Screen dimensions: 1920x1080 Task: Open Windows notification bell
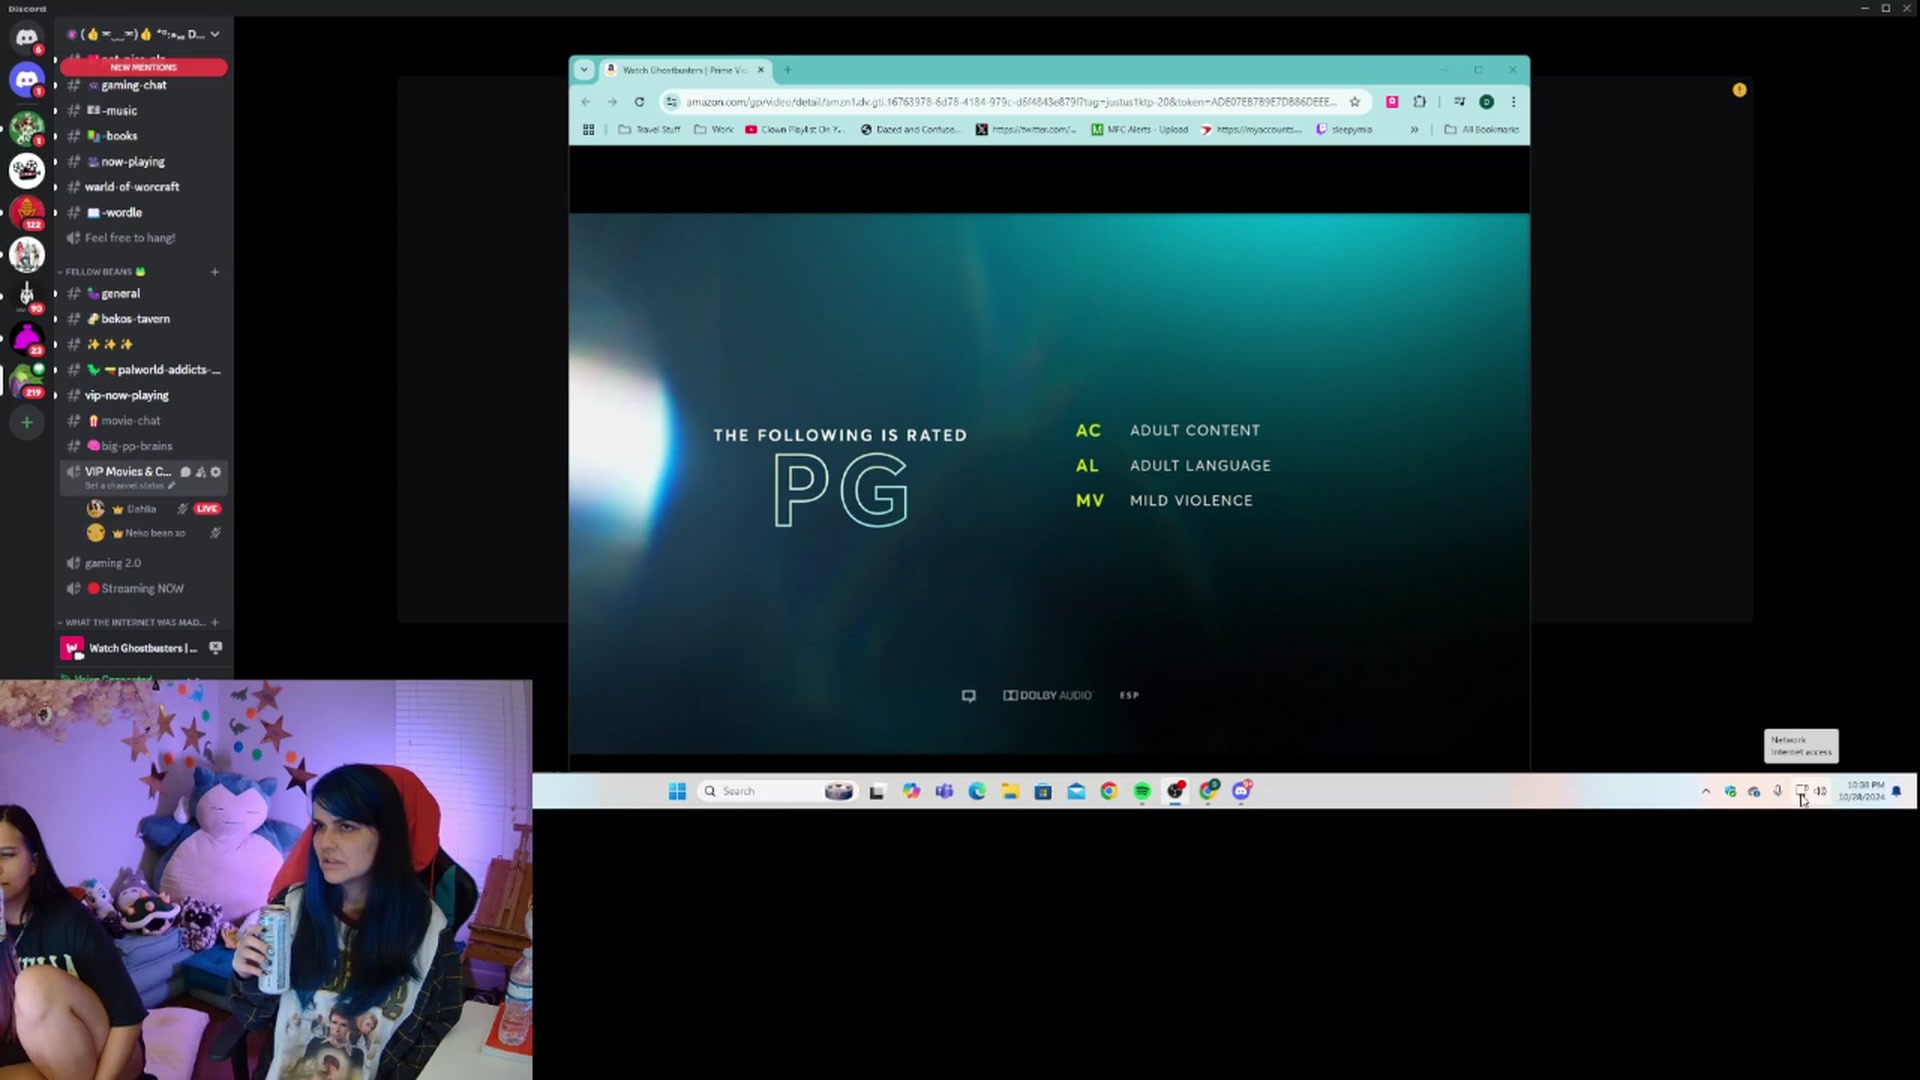pos(1896,791)
